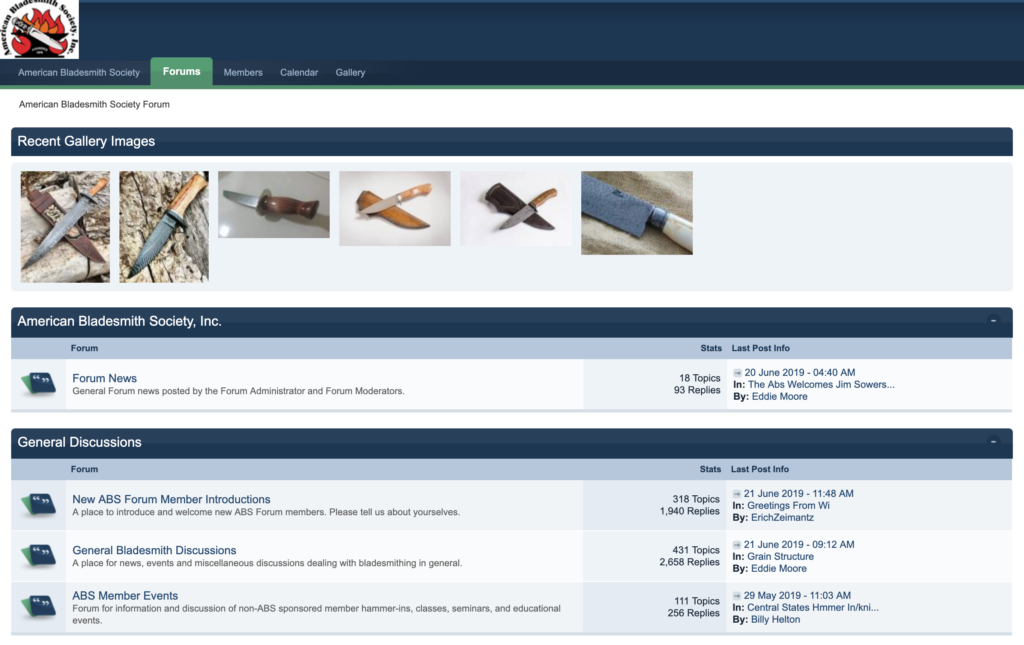Go to last post icon for 21 June 11:48 AM
The width and height of the screenshot is (1024, 645).
(x=737, y=494)
